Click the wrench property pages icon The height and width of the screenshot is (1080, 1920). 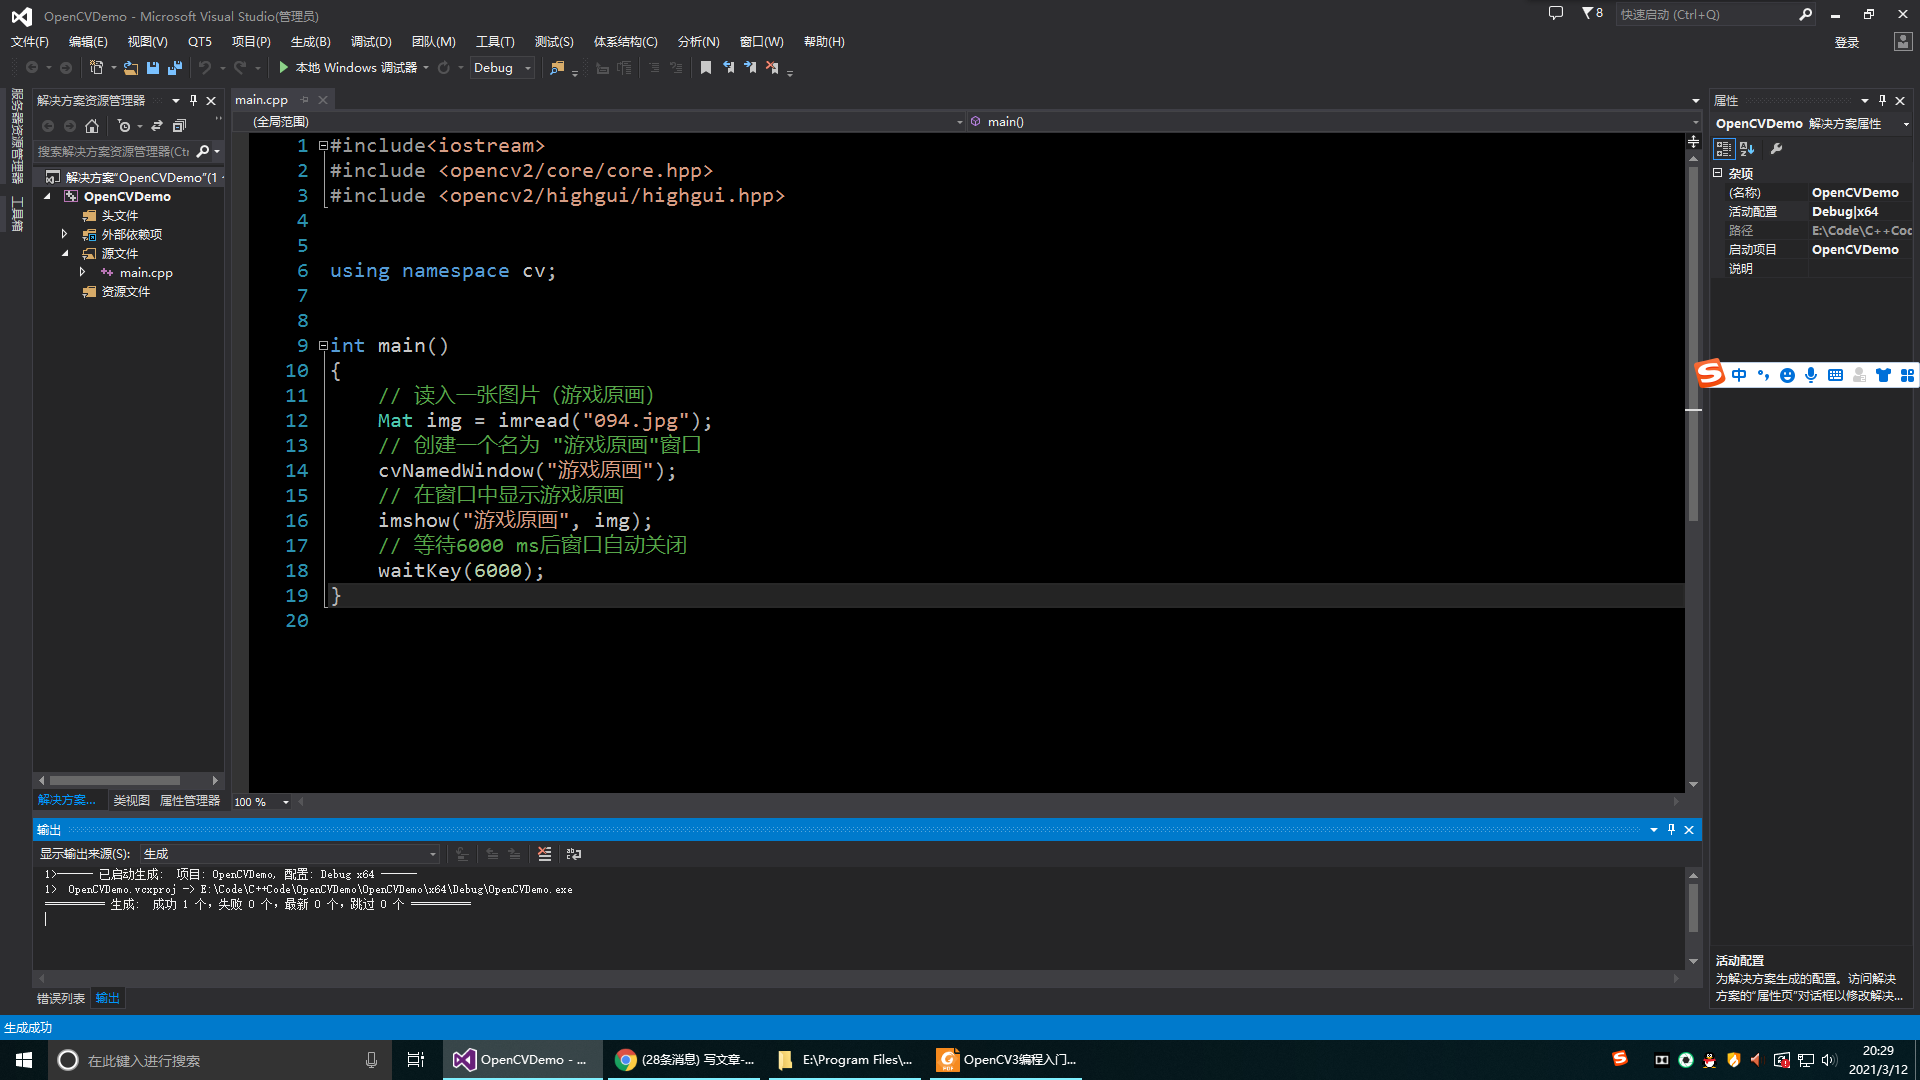1776,149
